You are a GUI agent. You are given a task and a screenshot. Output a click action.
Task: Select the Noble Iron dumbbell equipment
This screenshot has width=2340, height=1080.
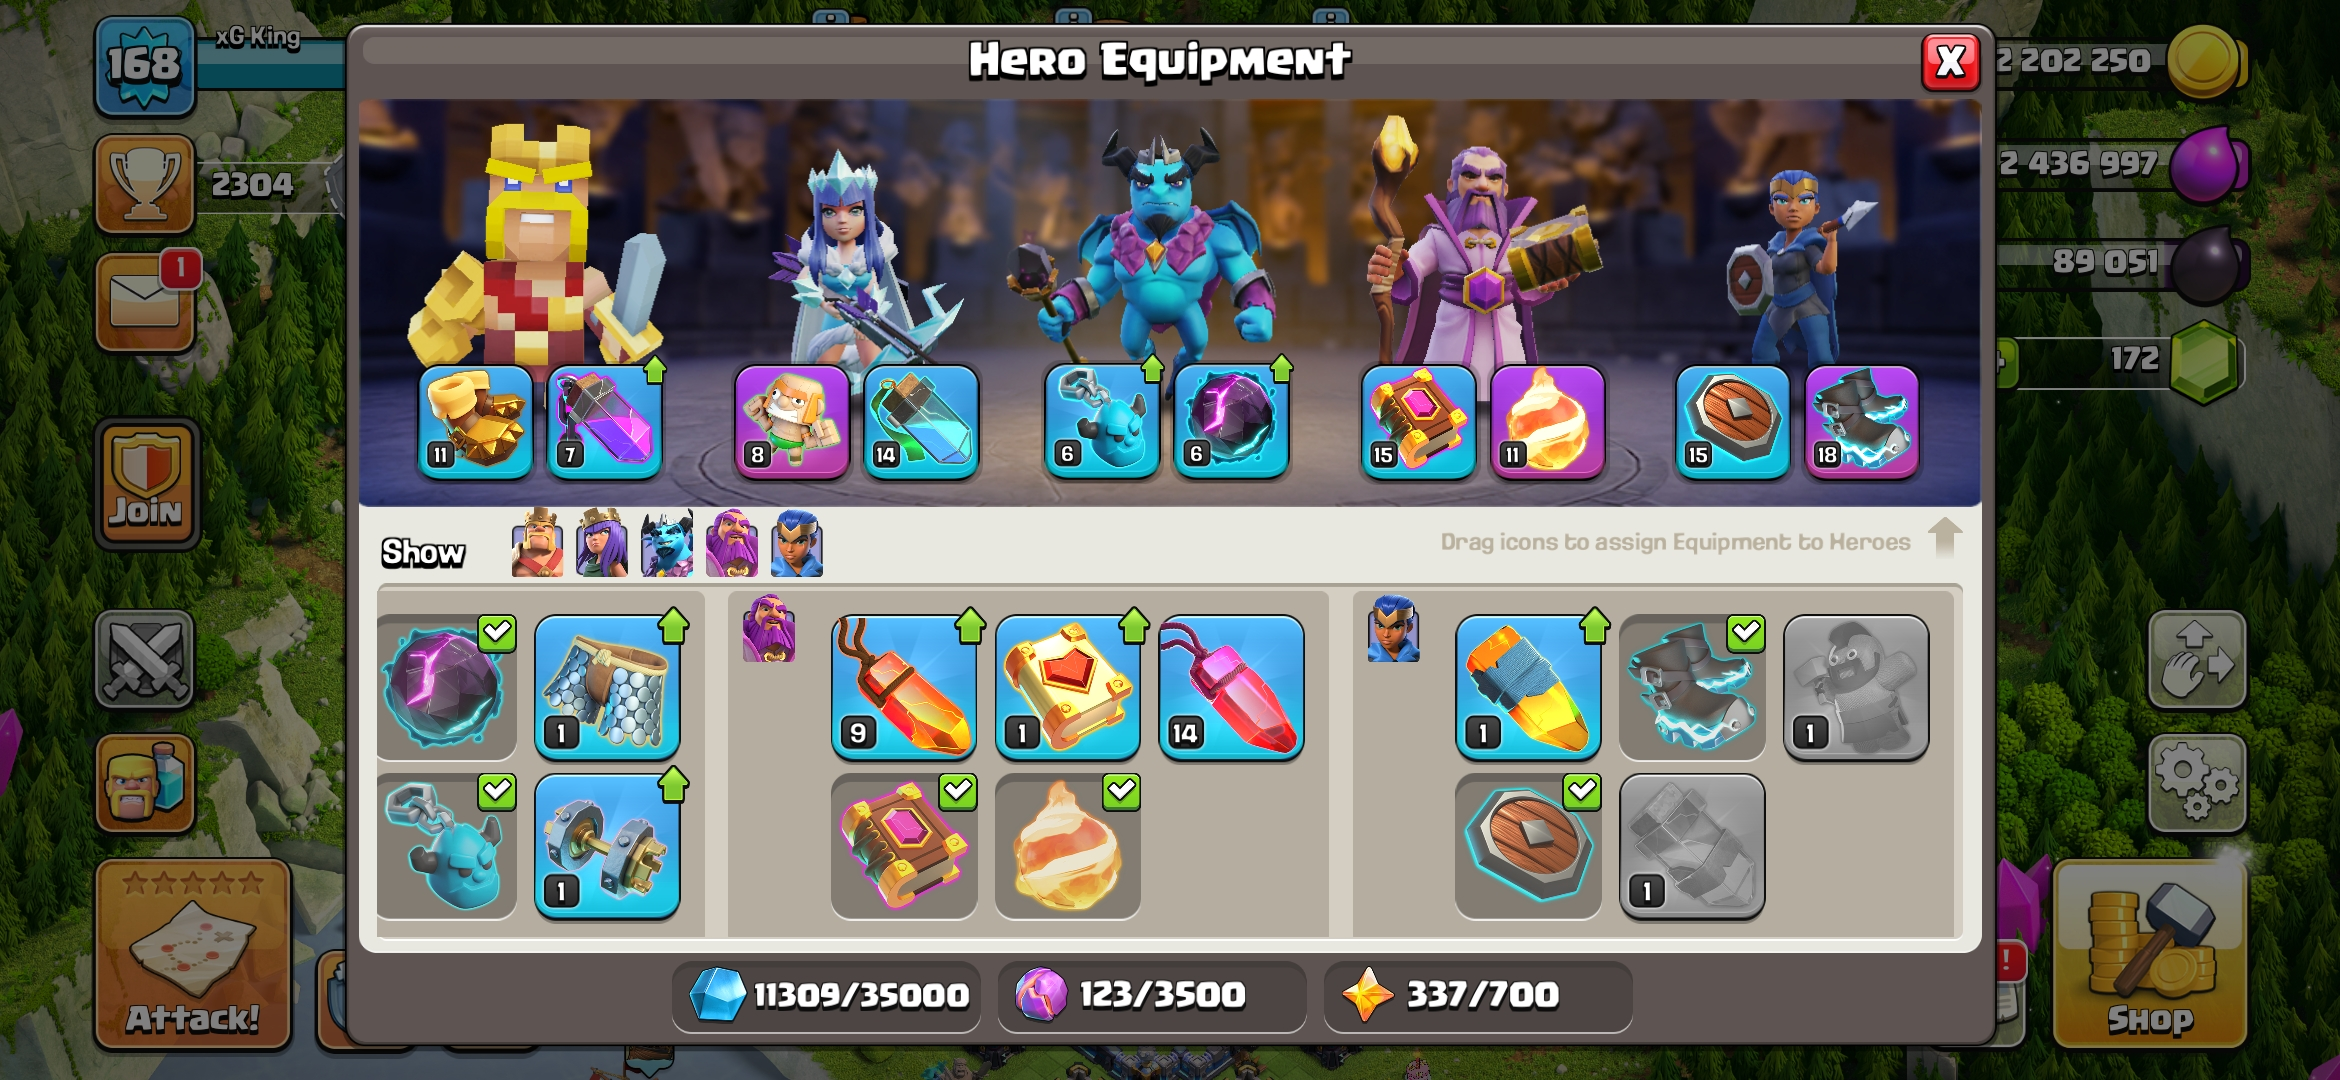click(607, 846)
